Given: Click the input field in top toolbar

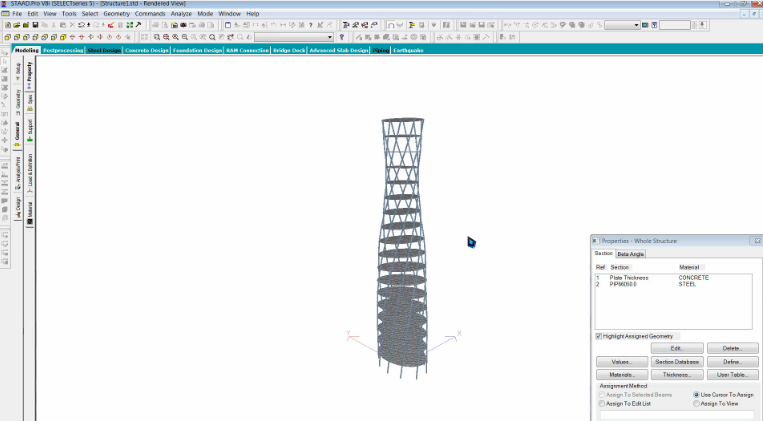Looking at the screenshot, I should [x=674, y=25].
